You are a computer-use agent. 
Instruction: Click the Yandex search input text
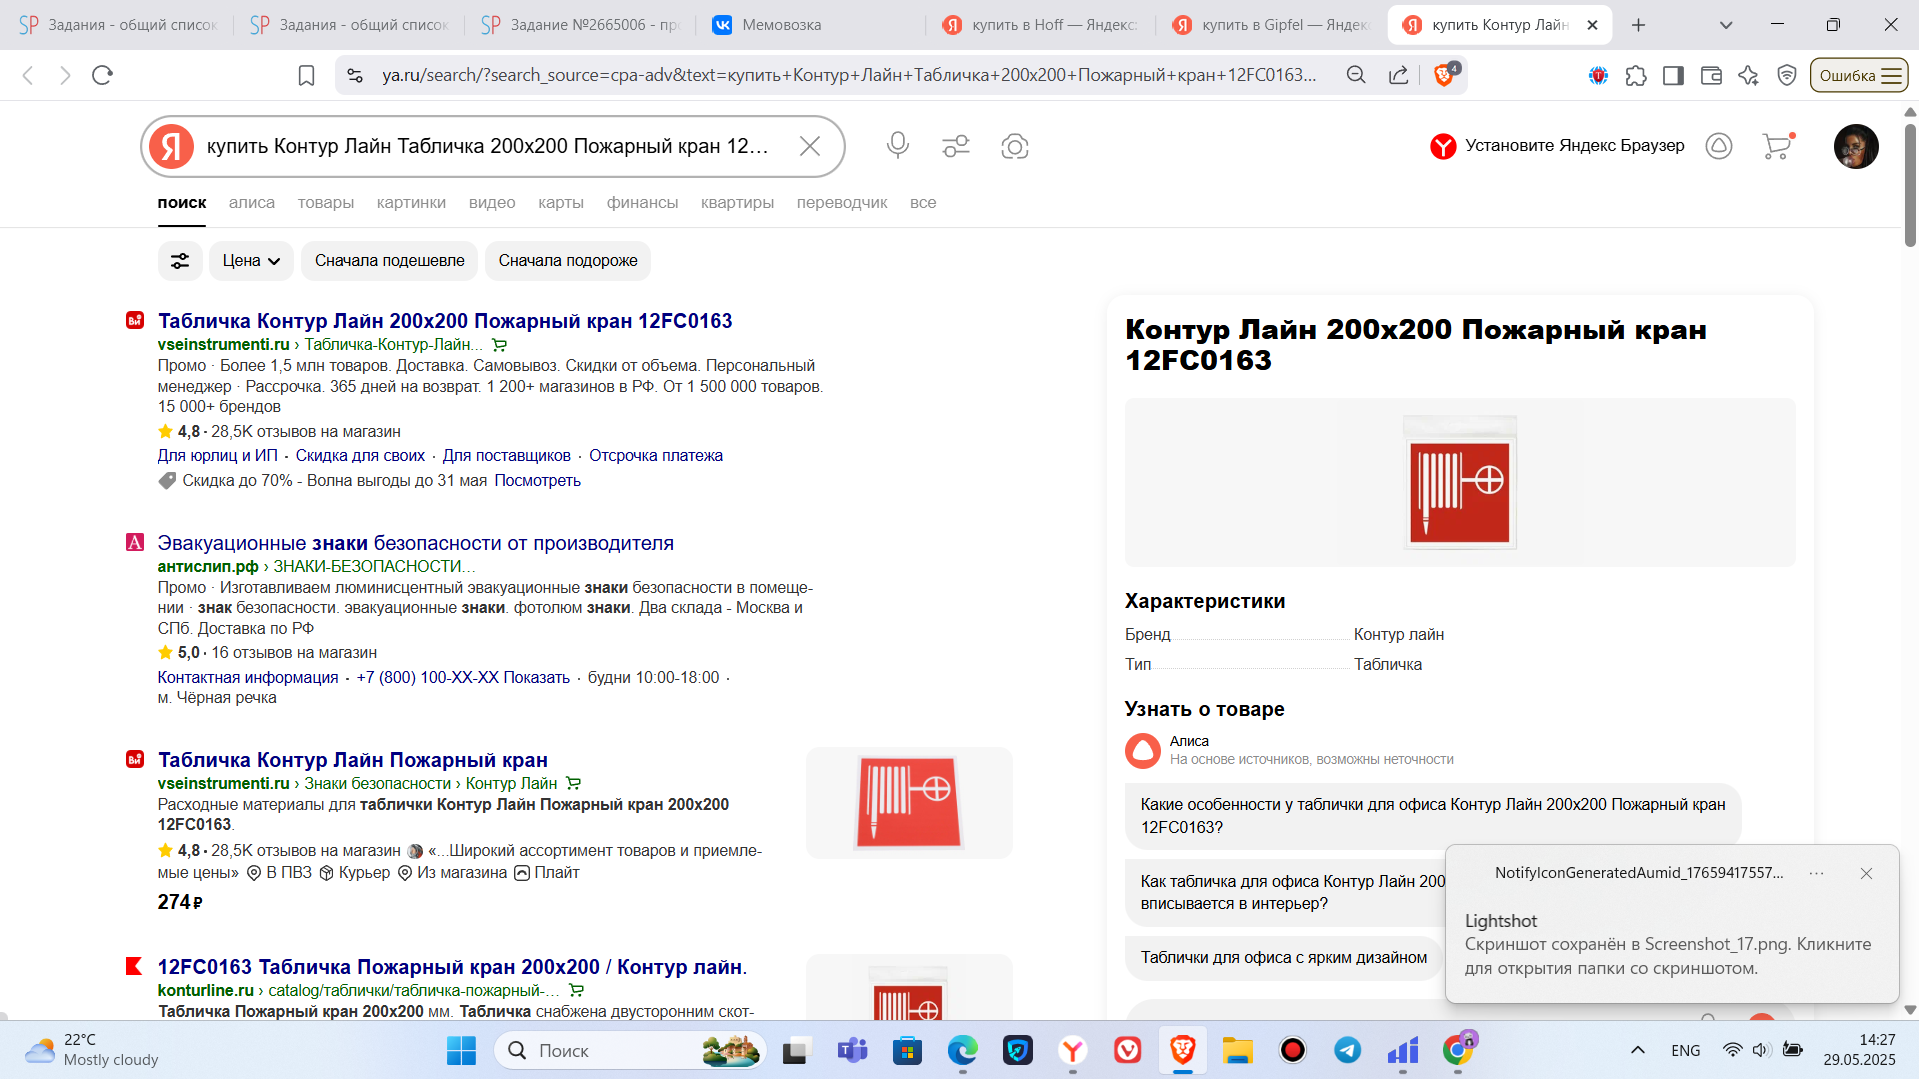pyautogui.click(x=488, y=146)
